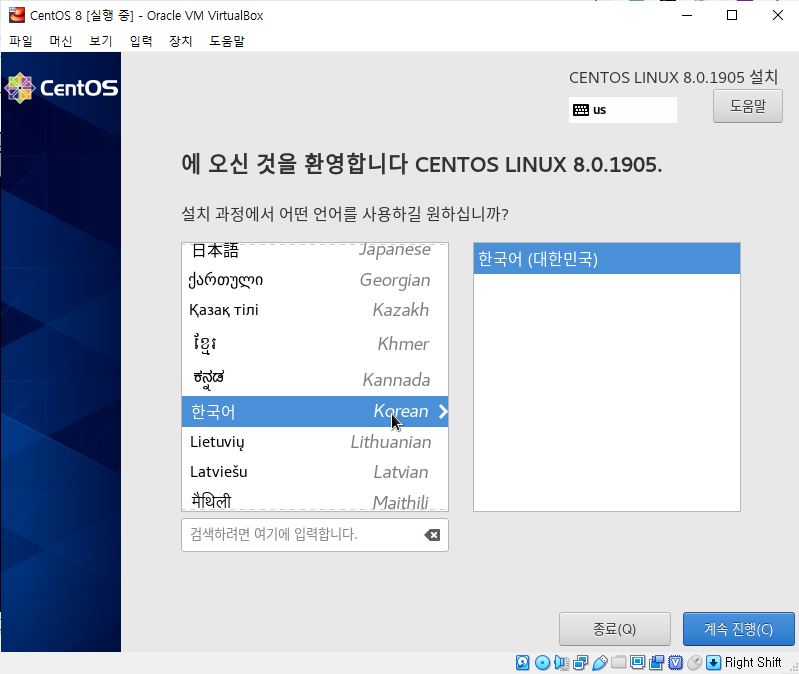Click the shared folders icon in status bar
The image size is (799, 674).
pyautogui.click(x=619, y=662)
